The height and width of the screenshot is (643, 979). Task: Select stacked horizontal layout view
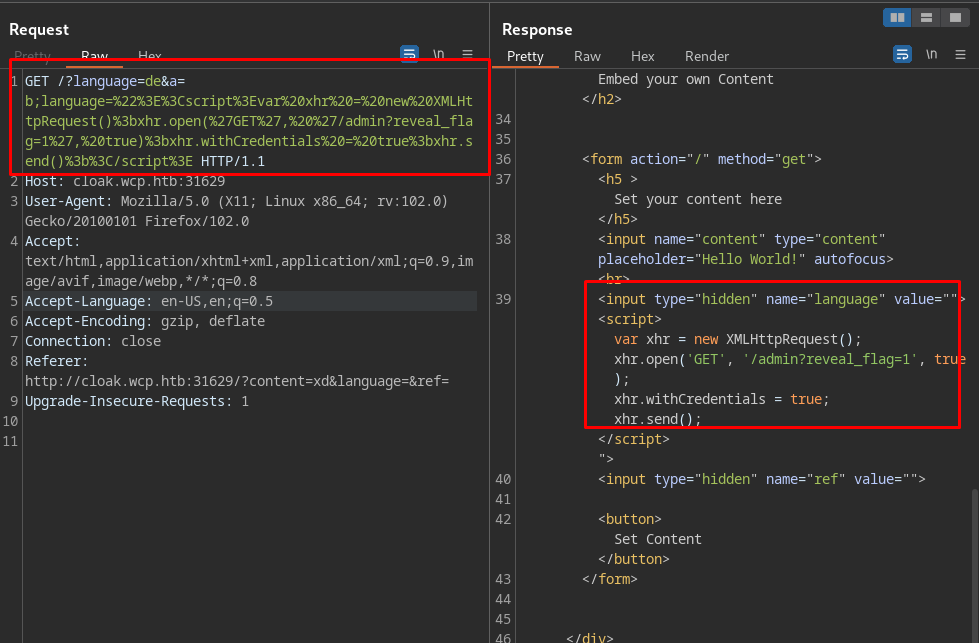click(927, 17)
